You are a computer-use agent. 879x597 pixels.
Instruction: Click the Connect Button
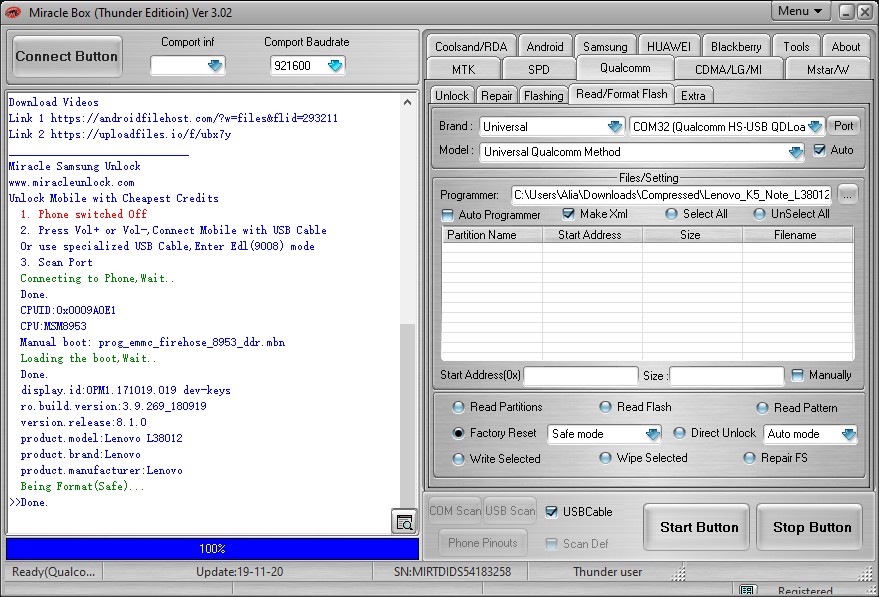pyautogui.click(x=67, y=56)
